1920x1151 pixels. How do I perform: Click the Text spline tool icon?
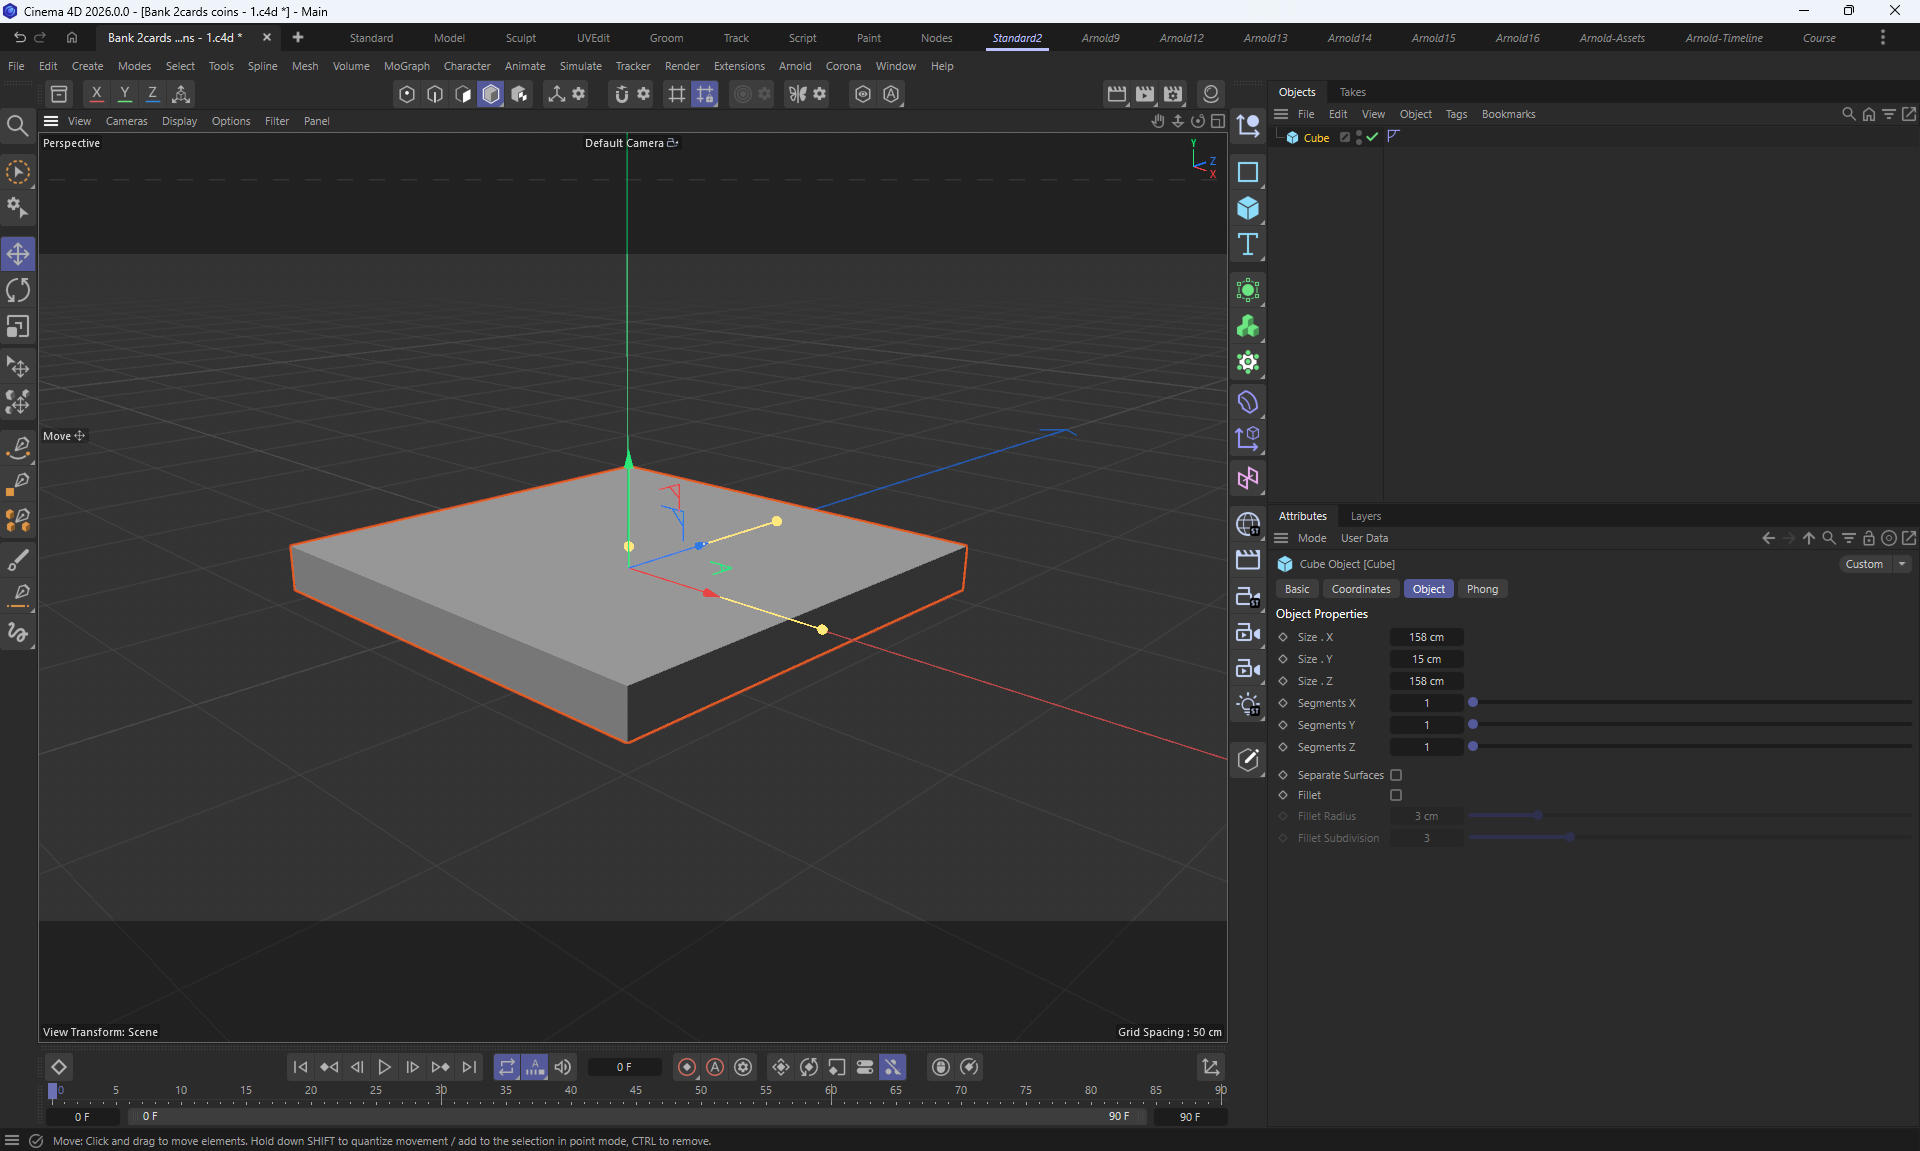click(x=1247, y=245)
